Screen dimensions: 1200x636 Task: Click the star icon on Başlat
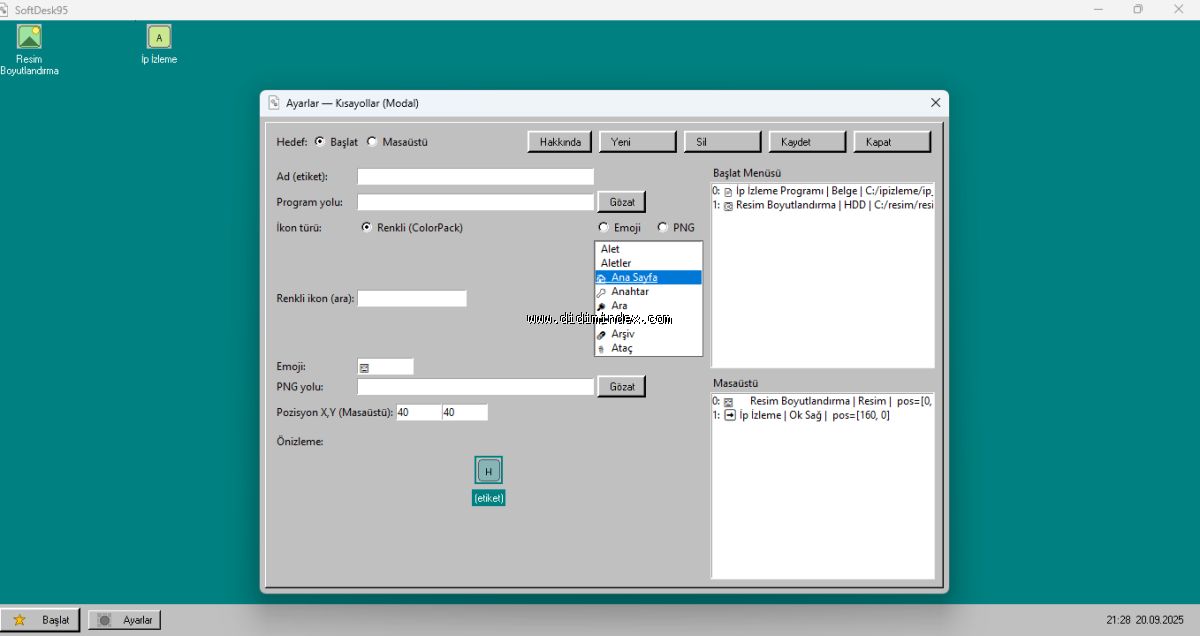tap(19, 620)
